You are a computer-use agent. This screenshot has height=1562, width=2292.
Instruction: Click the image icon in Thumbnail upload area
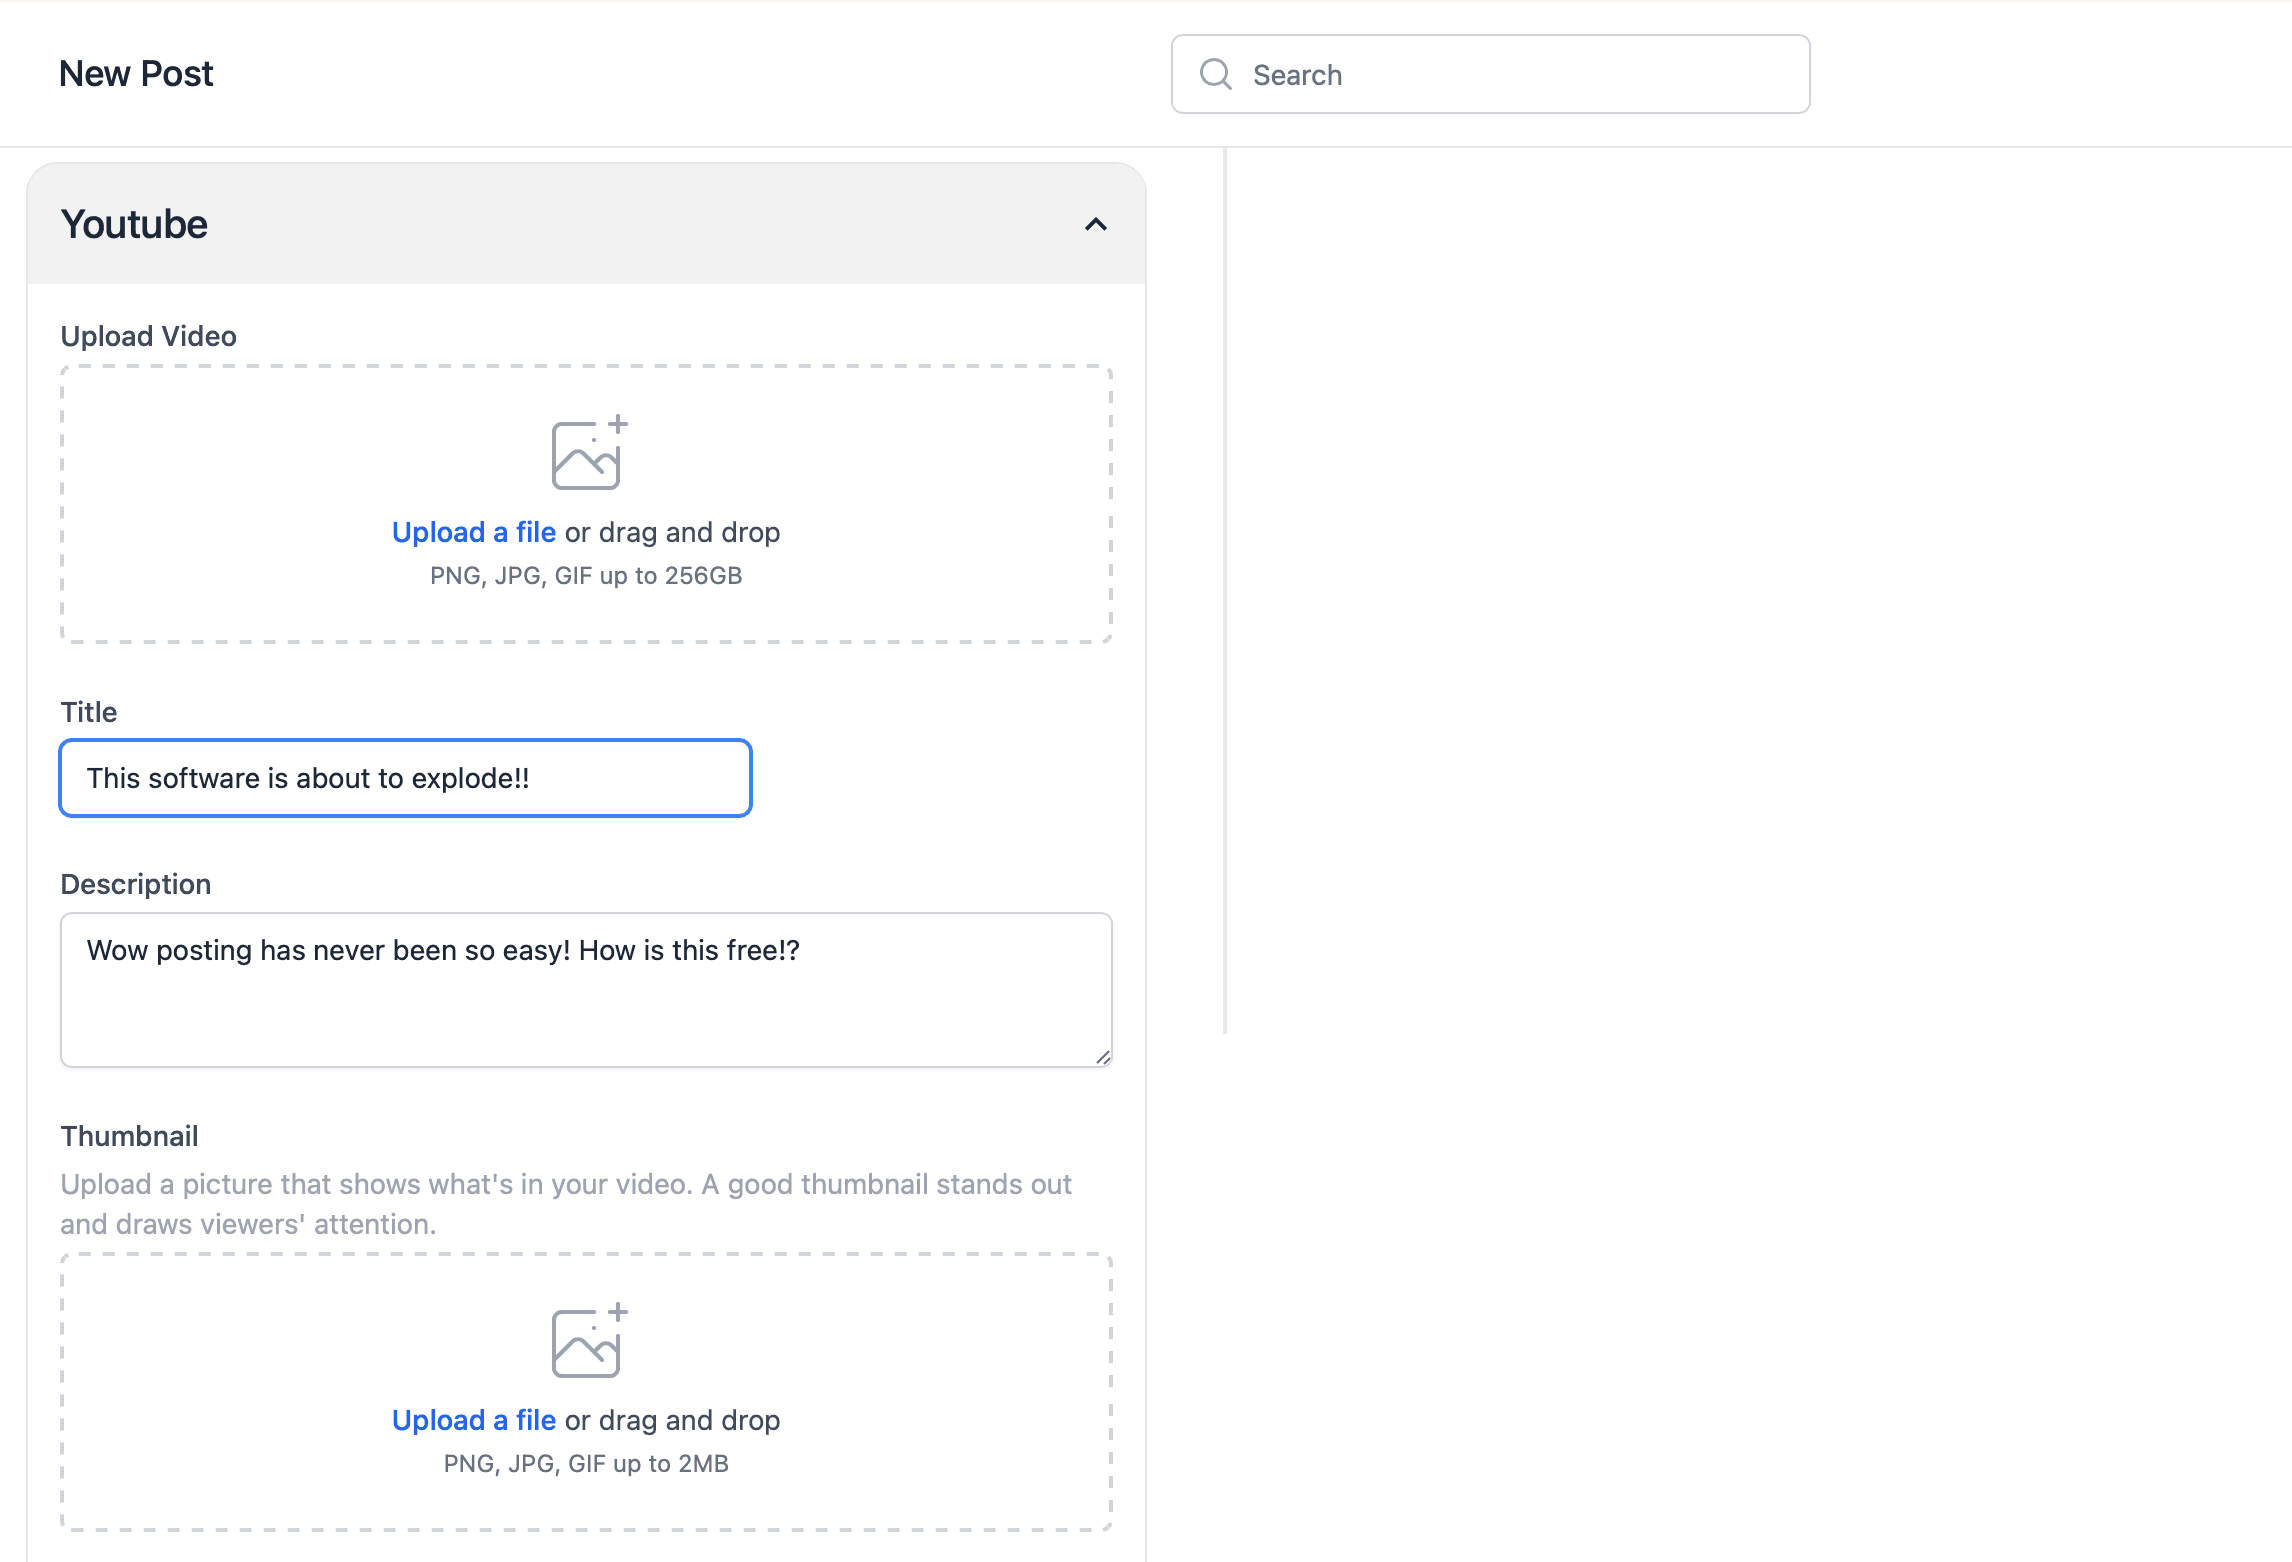tap(587, 1342)
